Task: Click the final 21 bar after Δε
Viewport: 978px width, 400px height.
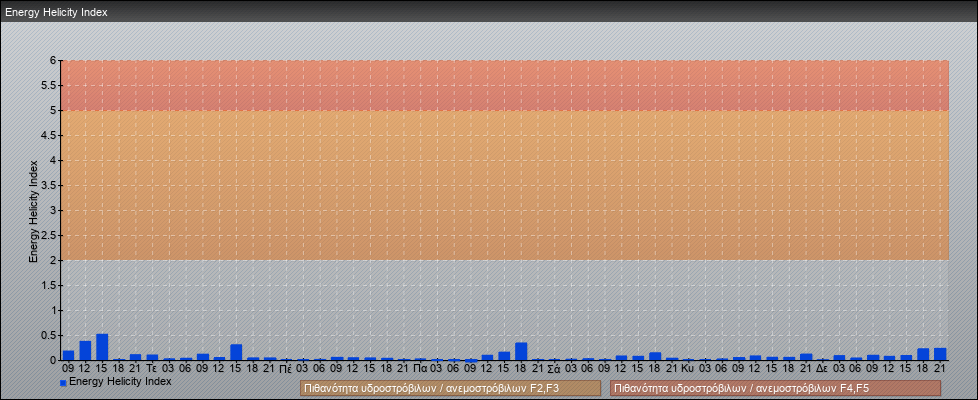Action: [940, 354]
